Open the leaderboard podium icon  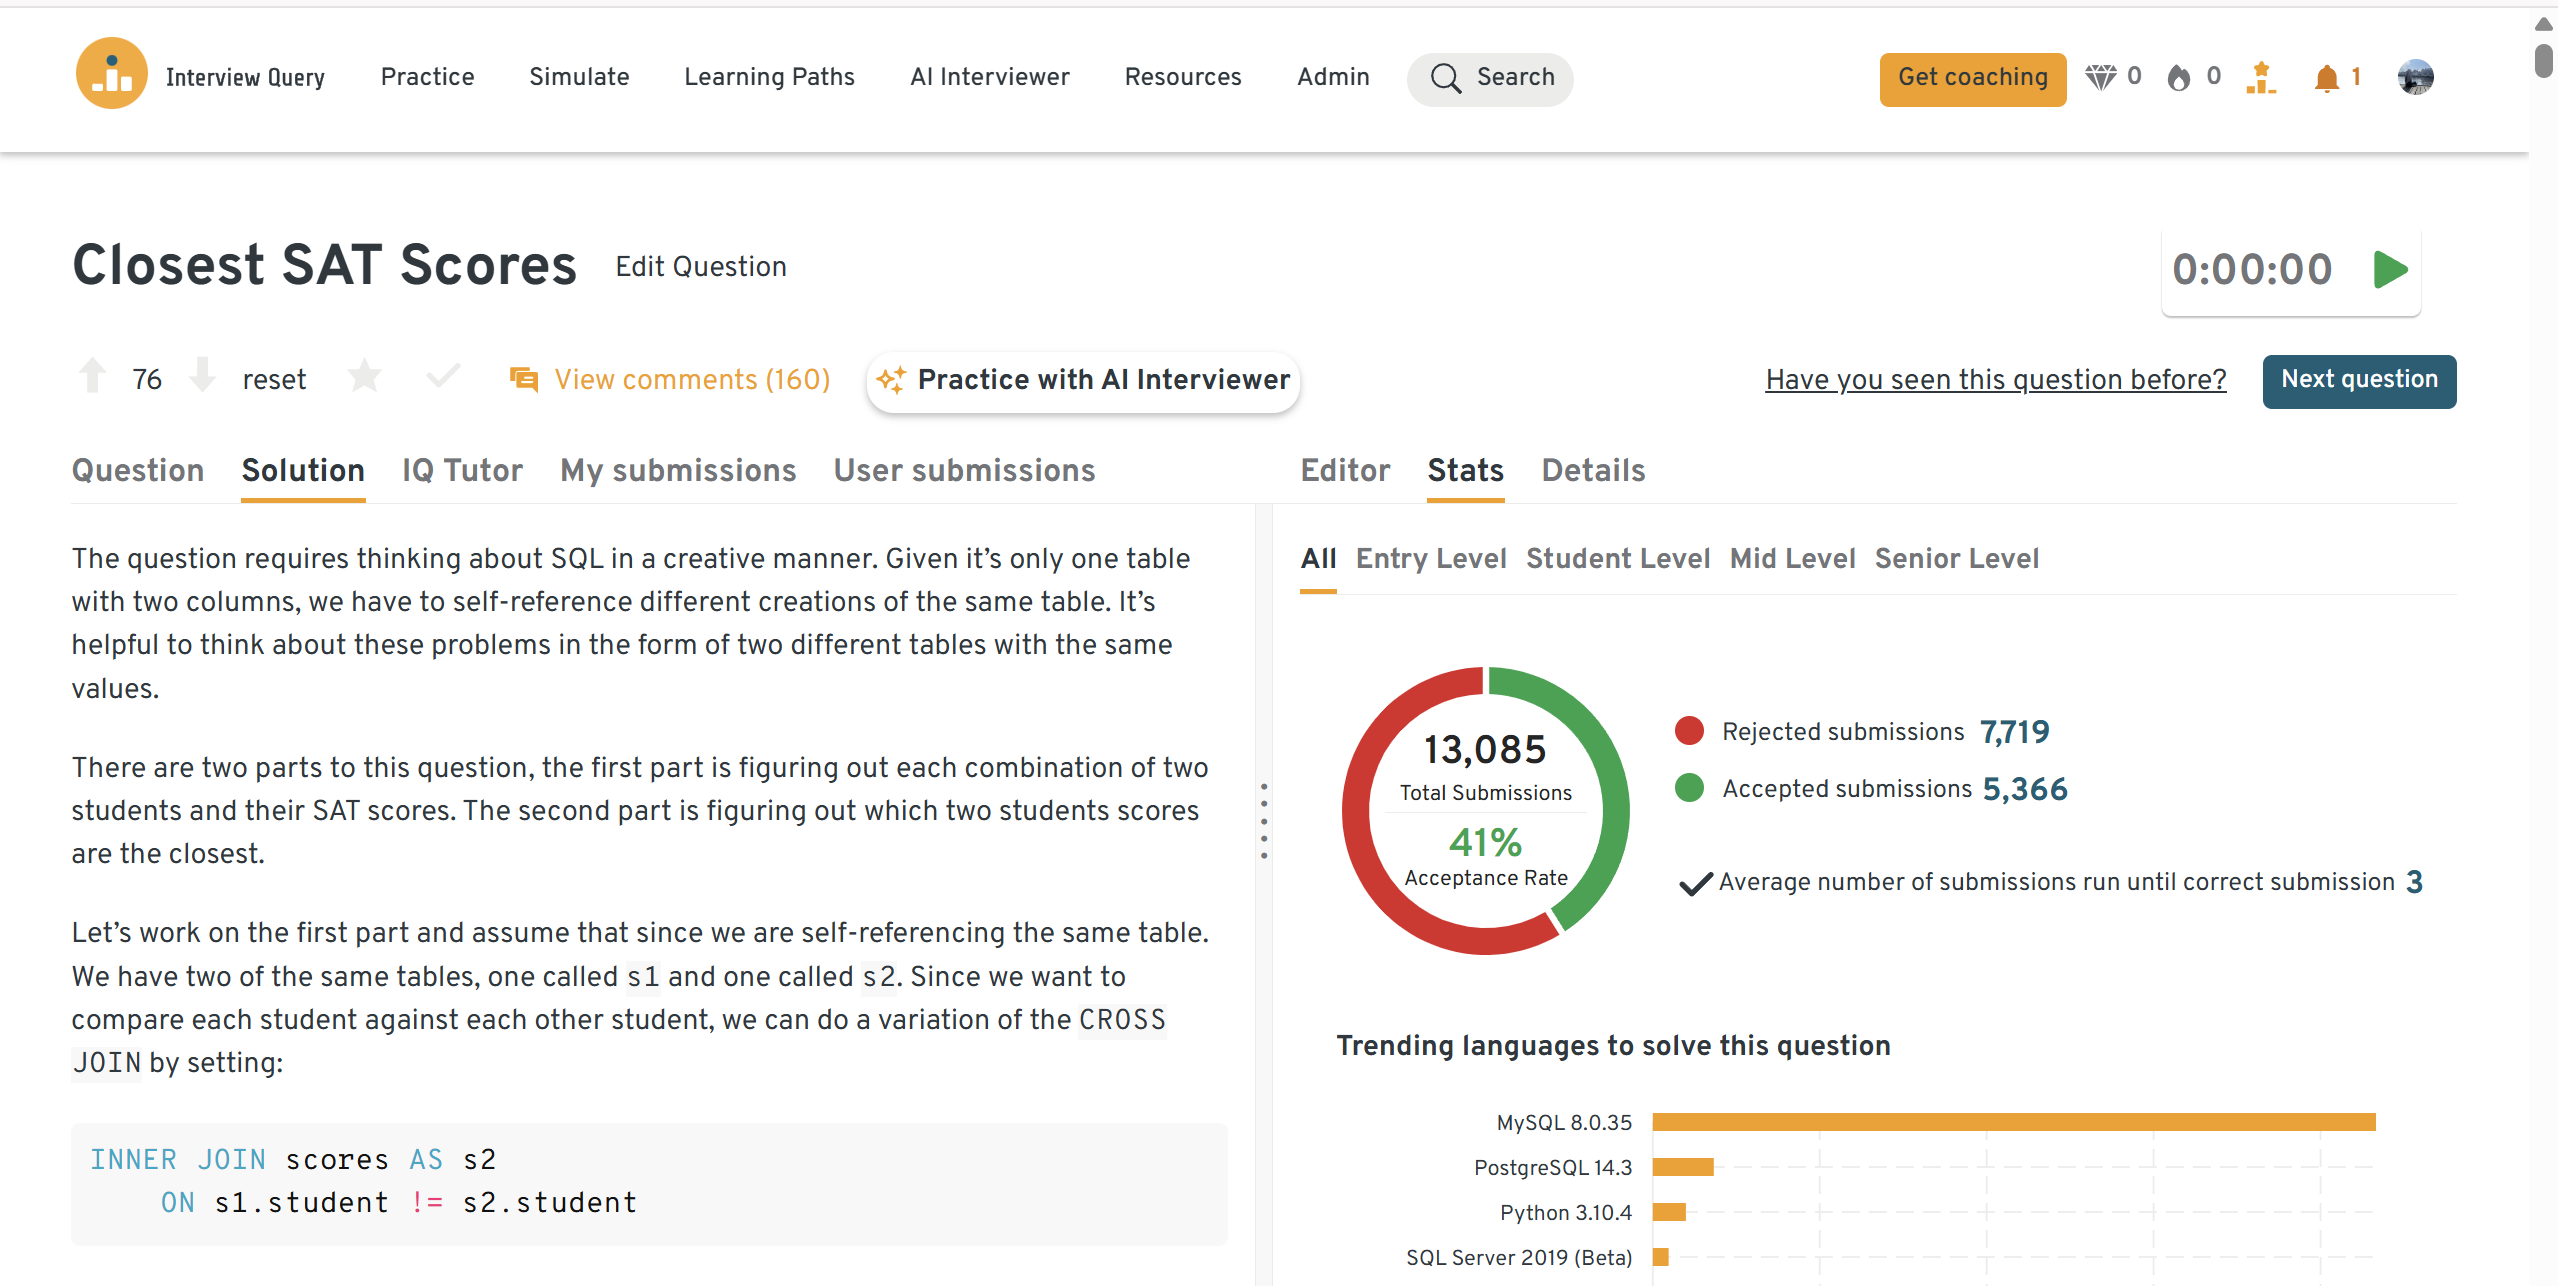point(2260,77)
